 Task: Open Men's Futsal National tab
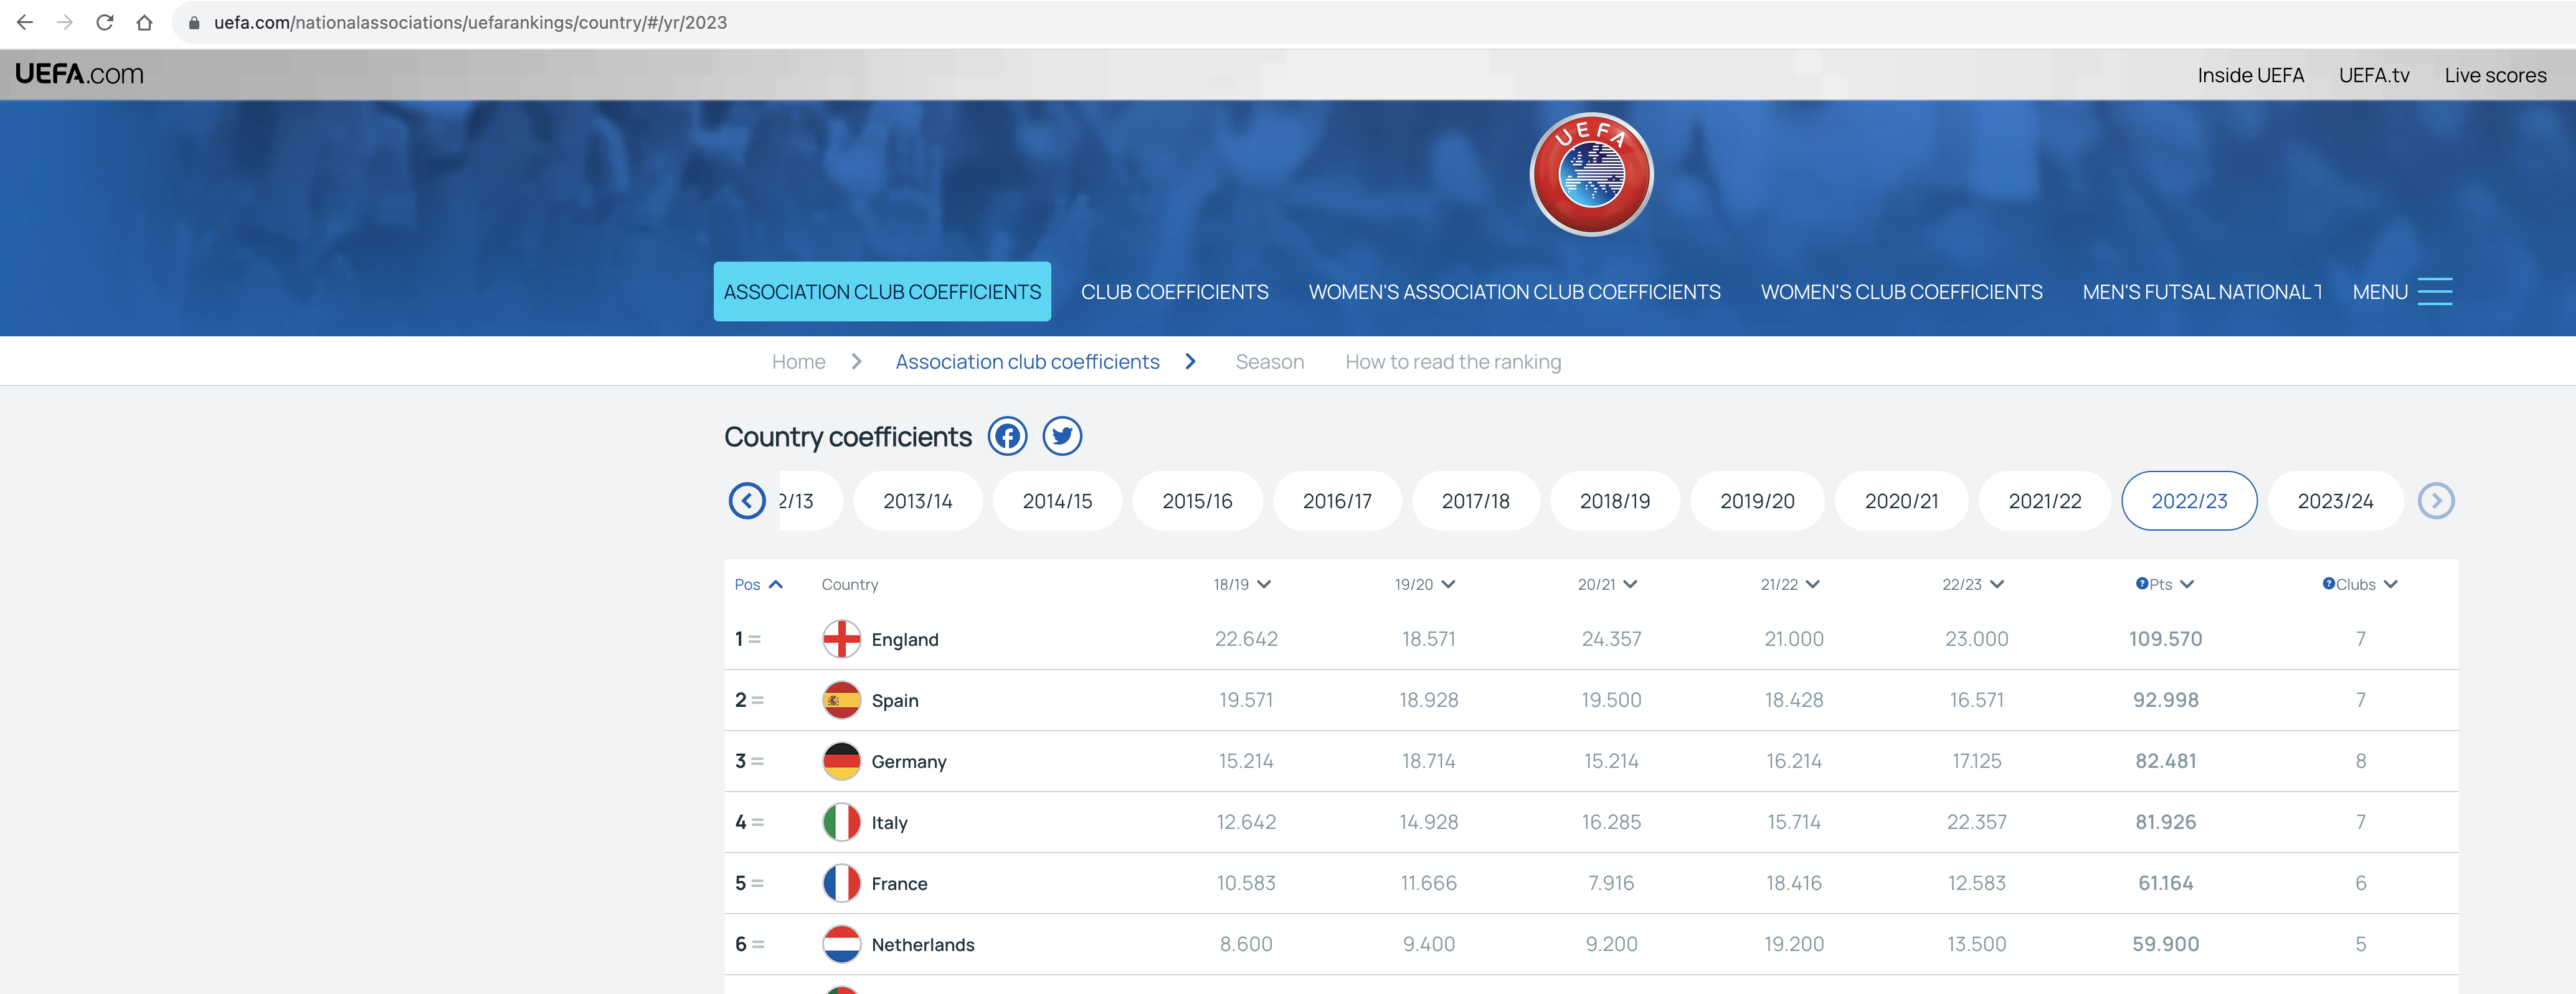(2202, 292)
